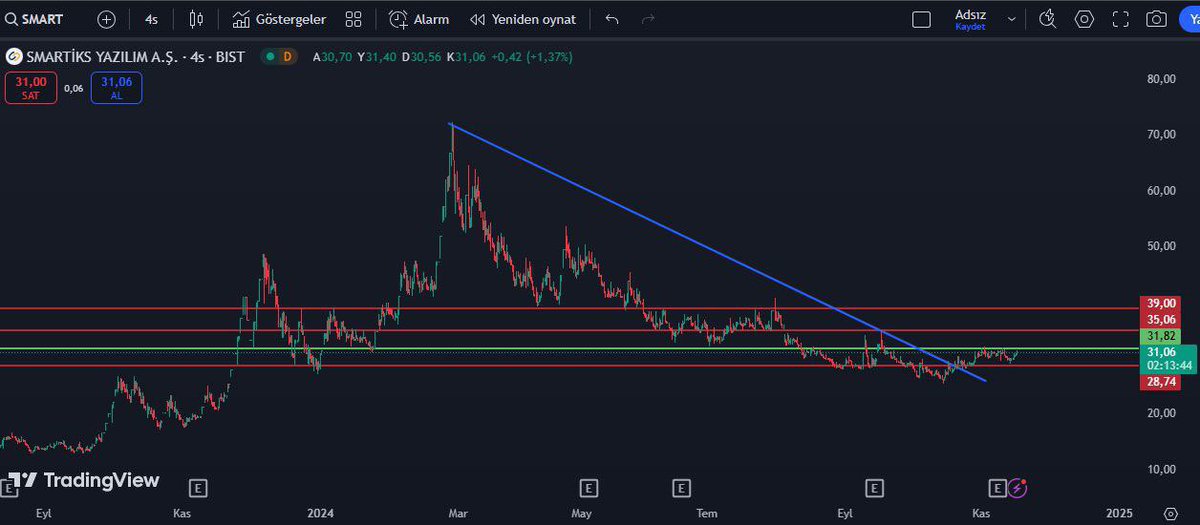Image resolution: width=1200 pixels, height=525 pixels.
Task: Click the Adsız layout name
Action: coord(970,15)
